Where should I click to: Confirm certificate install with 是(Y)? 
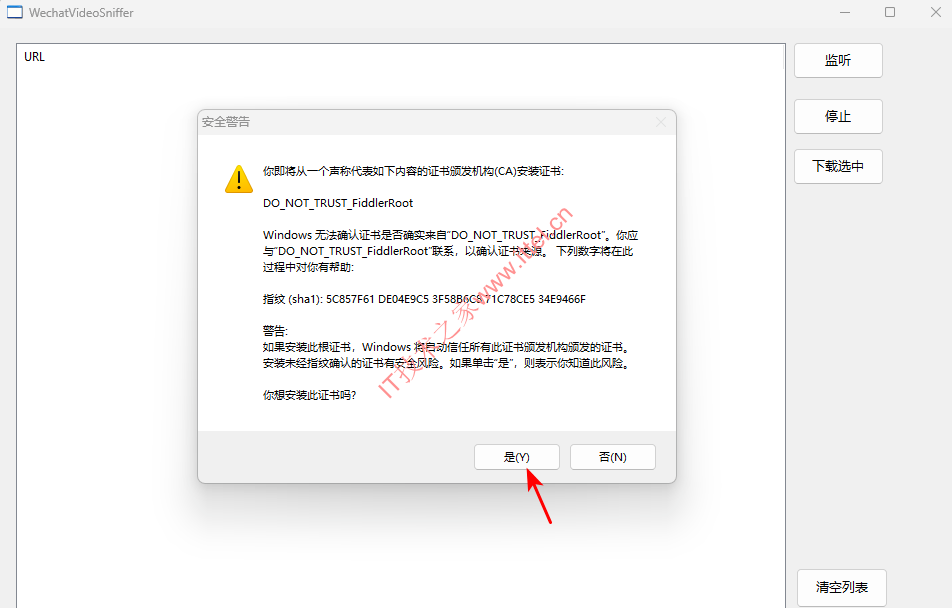[x=517, y=457]
